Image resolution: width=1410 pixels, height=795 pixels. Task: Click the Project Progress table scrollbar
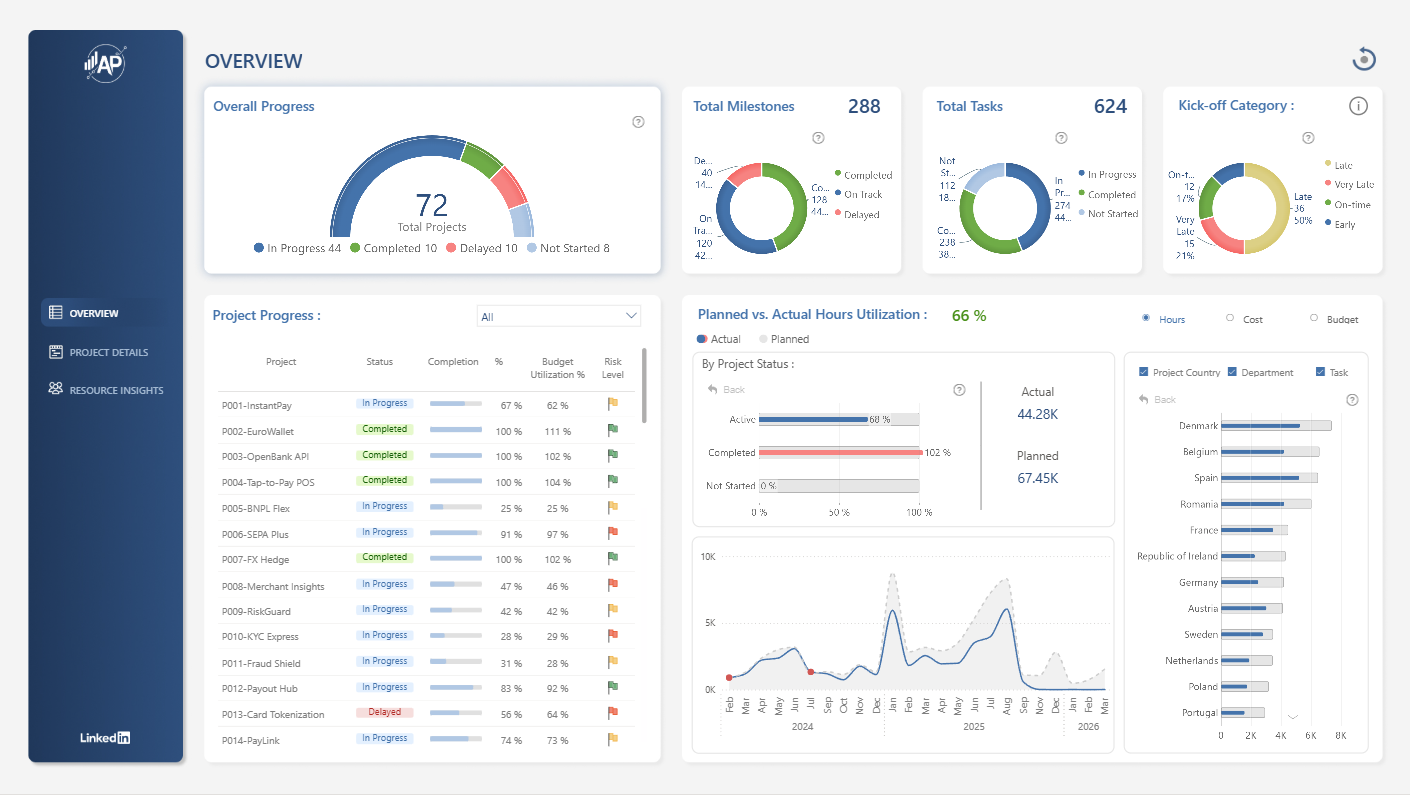[x=645, y=385]
